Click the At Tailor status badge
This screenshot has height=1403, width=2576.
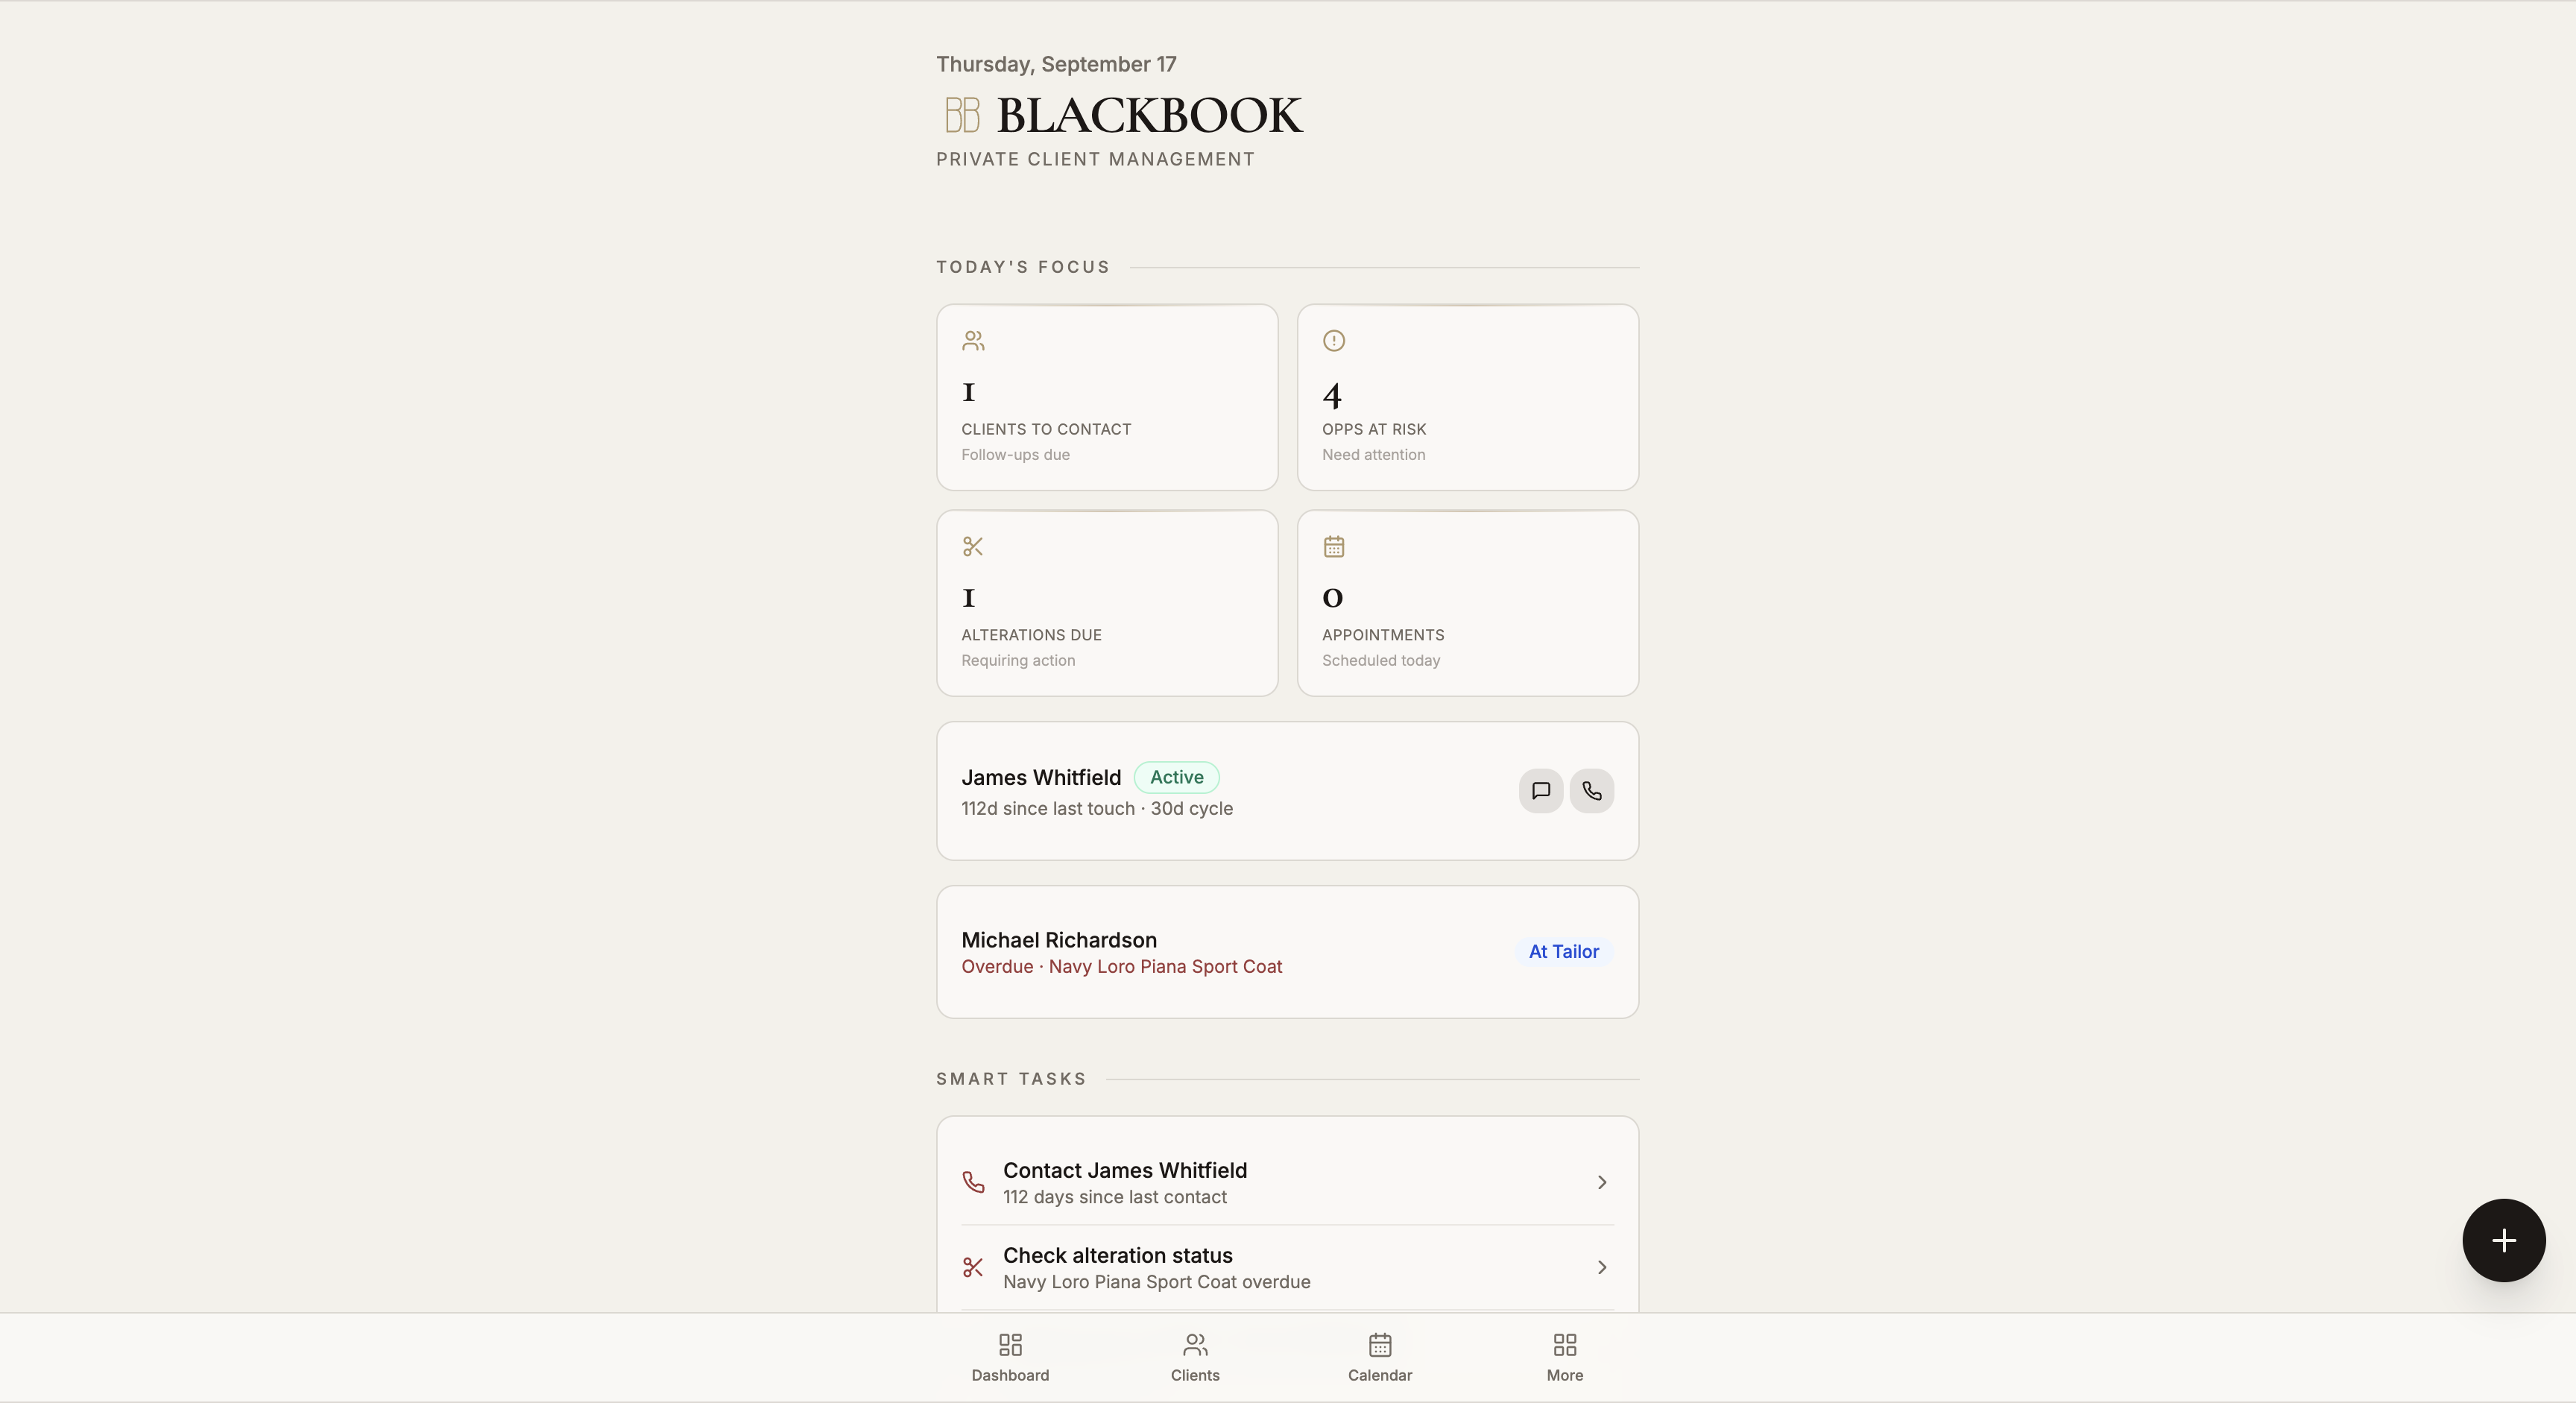(1563, 952)
